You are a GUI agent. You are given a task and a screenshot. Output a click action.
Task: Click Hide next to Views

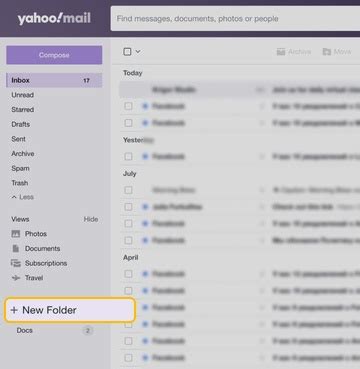91,219
